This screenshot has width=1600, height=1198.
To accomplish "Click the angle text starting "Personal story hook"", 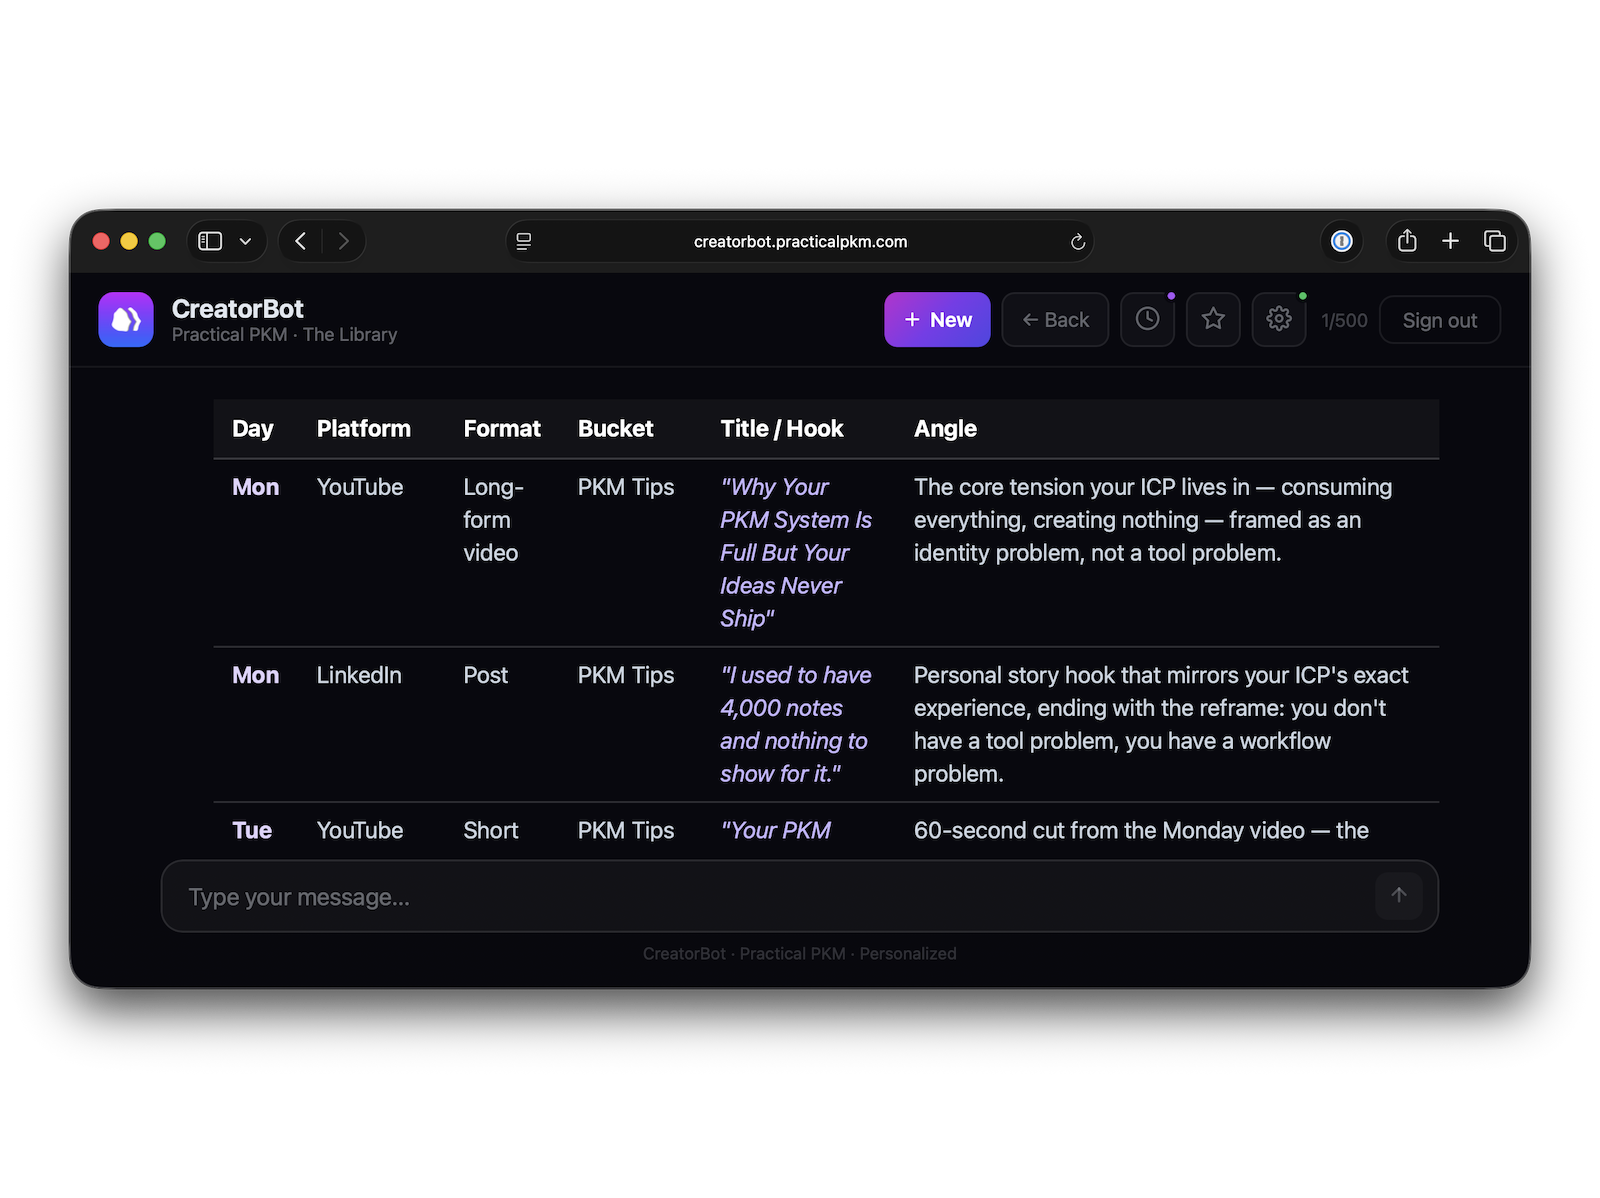I will tap(1161, 724).
